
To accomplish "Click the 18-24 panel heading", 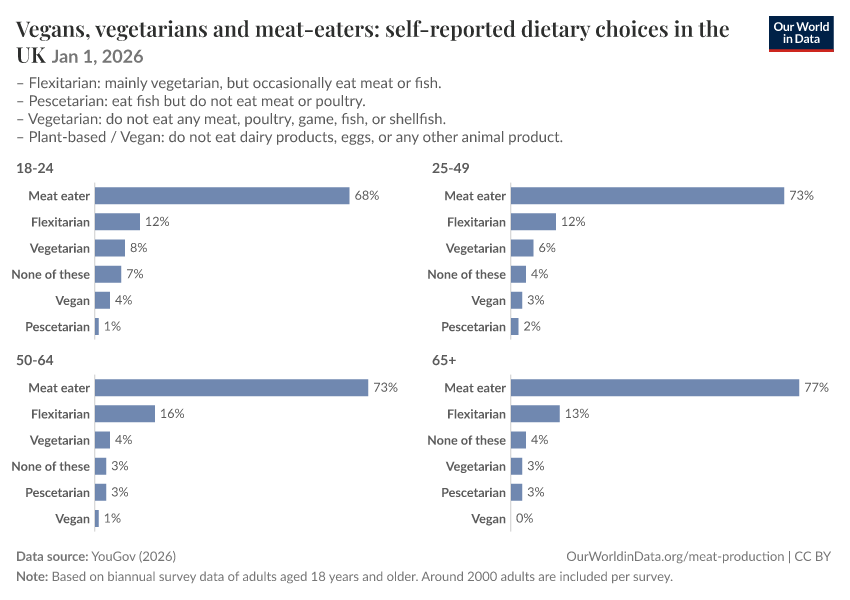I will click(35, 168).
